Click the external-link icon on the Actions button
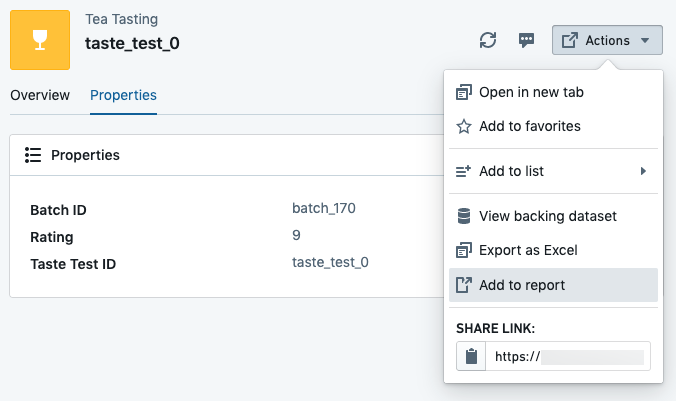Screen dimensions: 676x401 570,40
